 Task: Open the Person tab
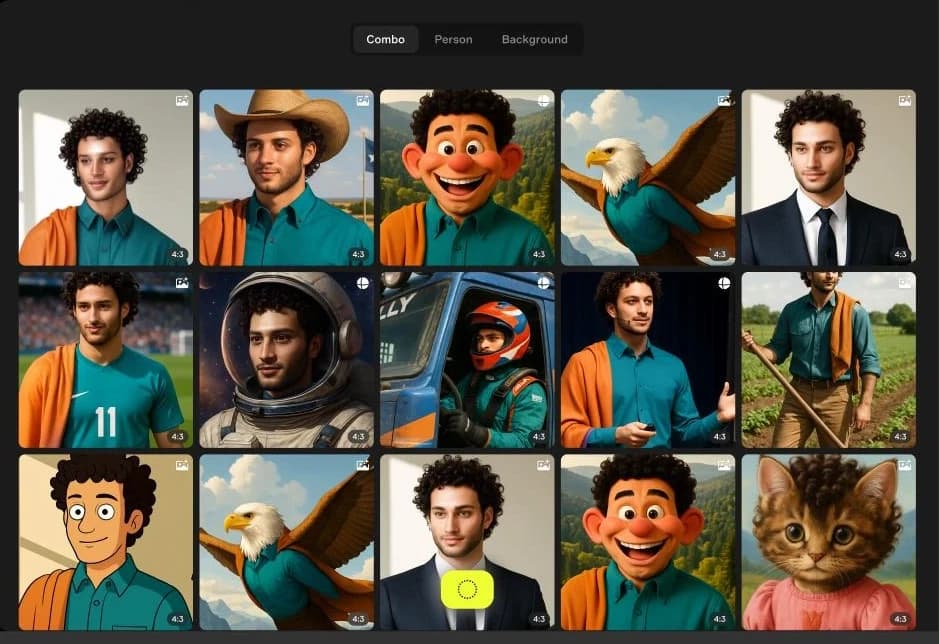tap(453, 40)
